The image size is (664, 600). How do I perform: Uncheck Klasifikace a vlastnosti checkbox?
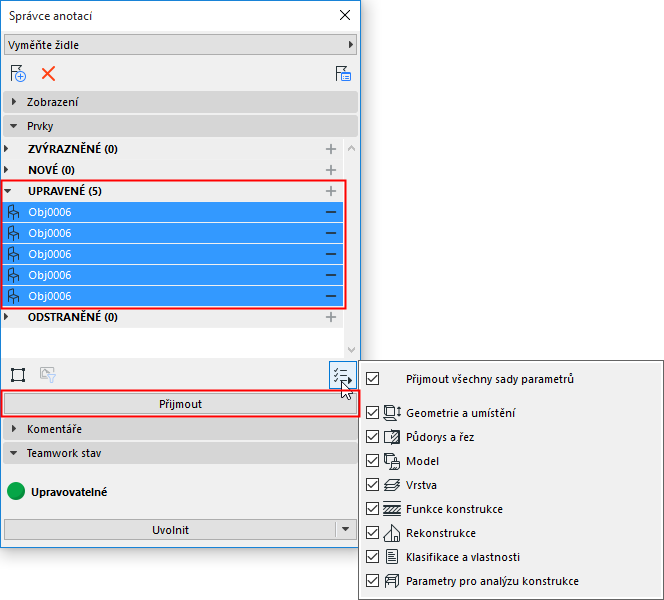(x=373, y=557)
